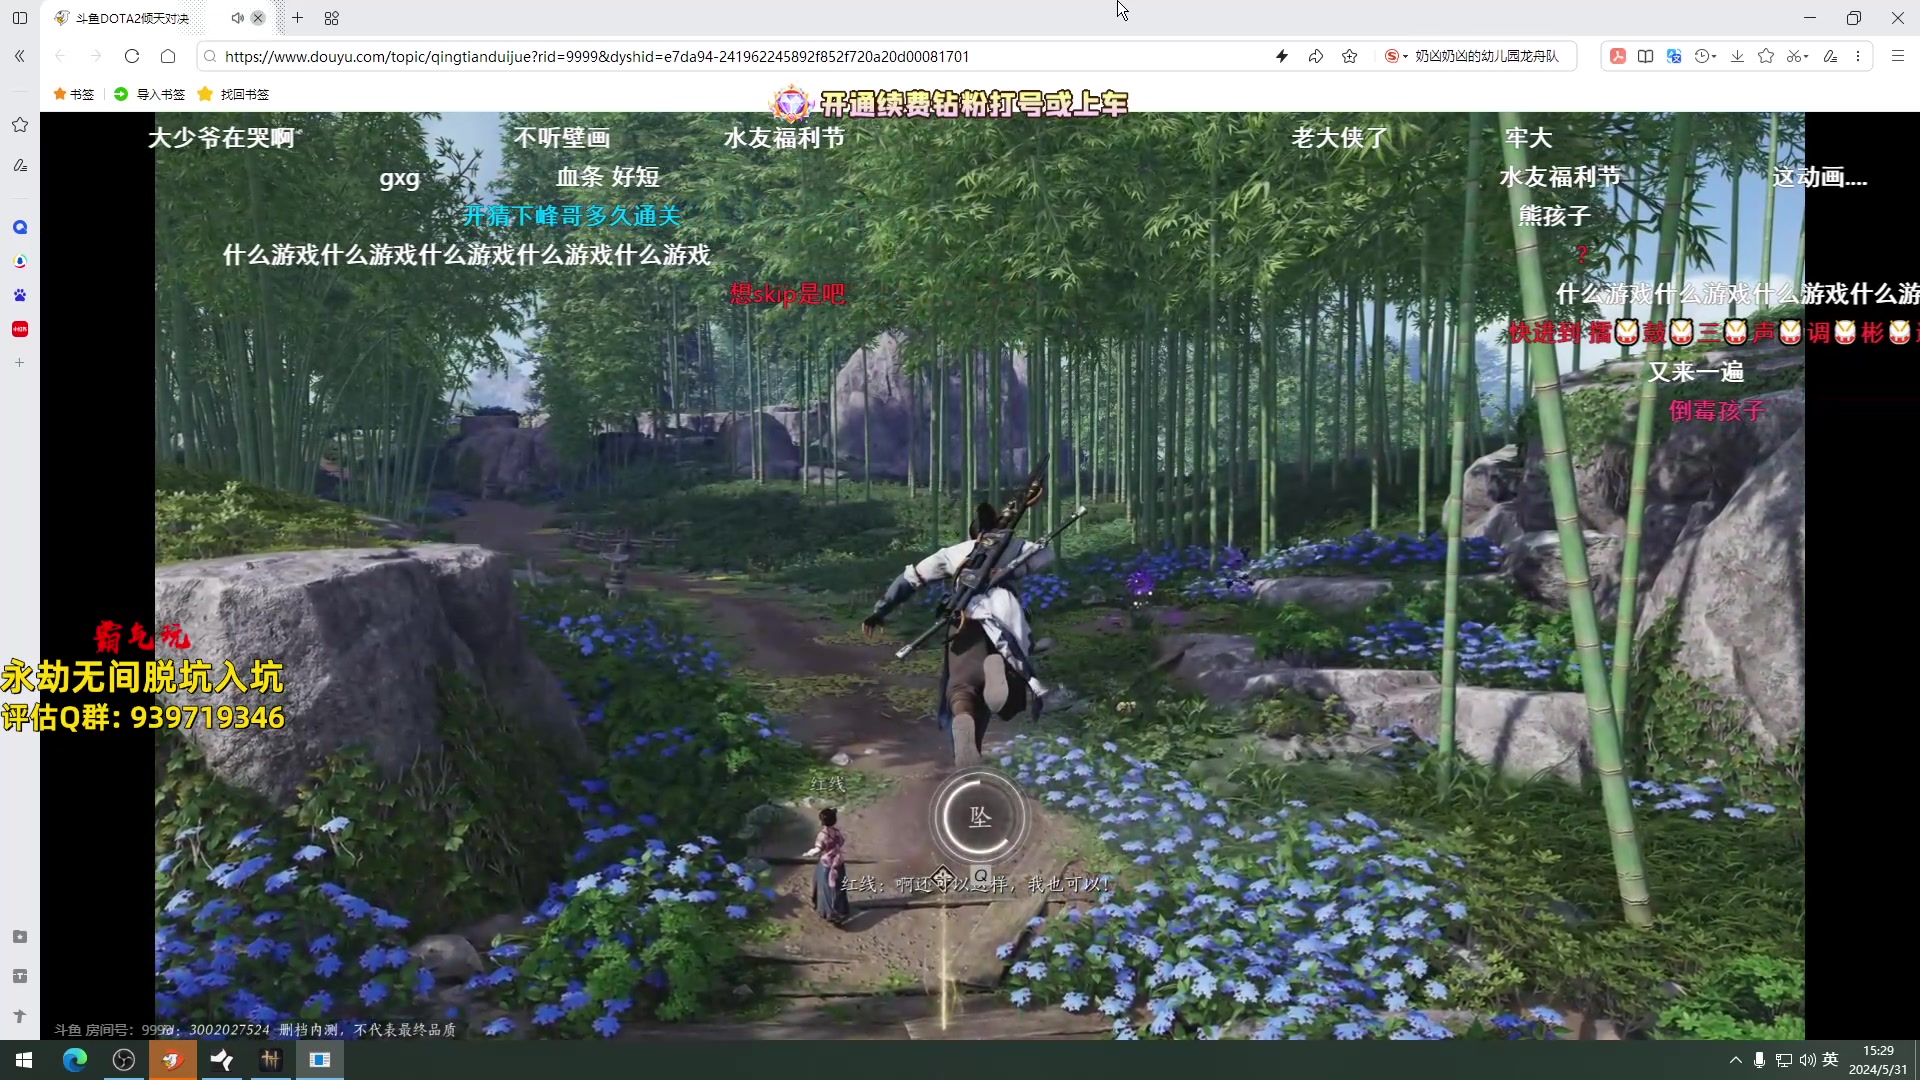Open the favorites star in toolbar
1920x1080 pixels.
tap(1766, 56)
